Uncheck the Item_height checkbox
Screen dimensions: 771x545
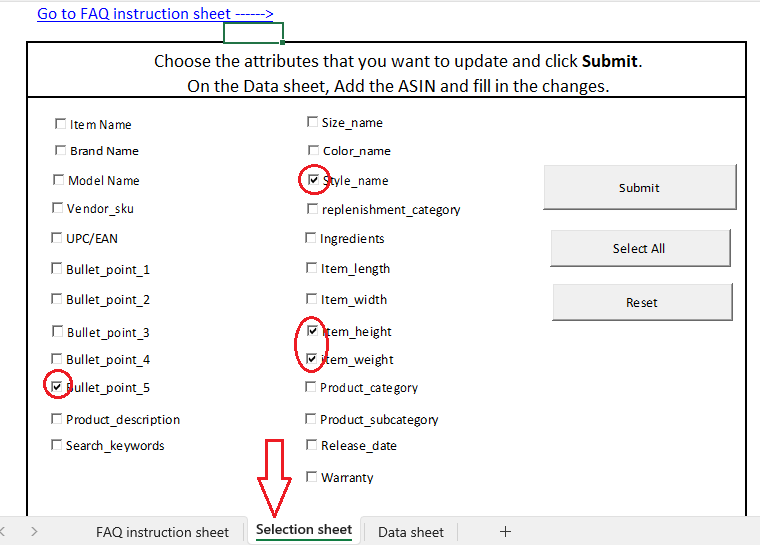pyautogui.click(x=313, y=330)
